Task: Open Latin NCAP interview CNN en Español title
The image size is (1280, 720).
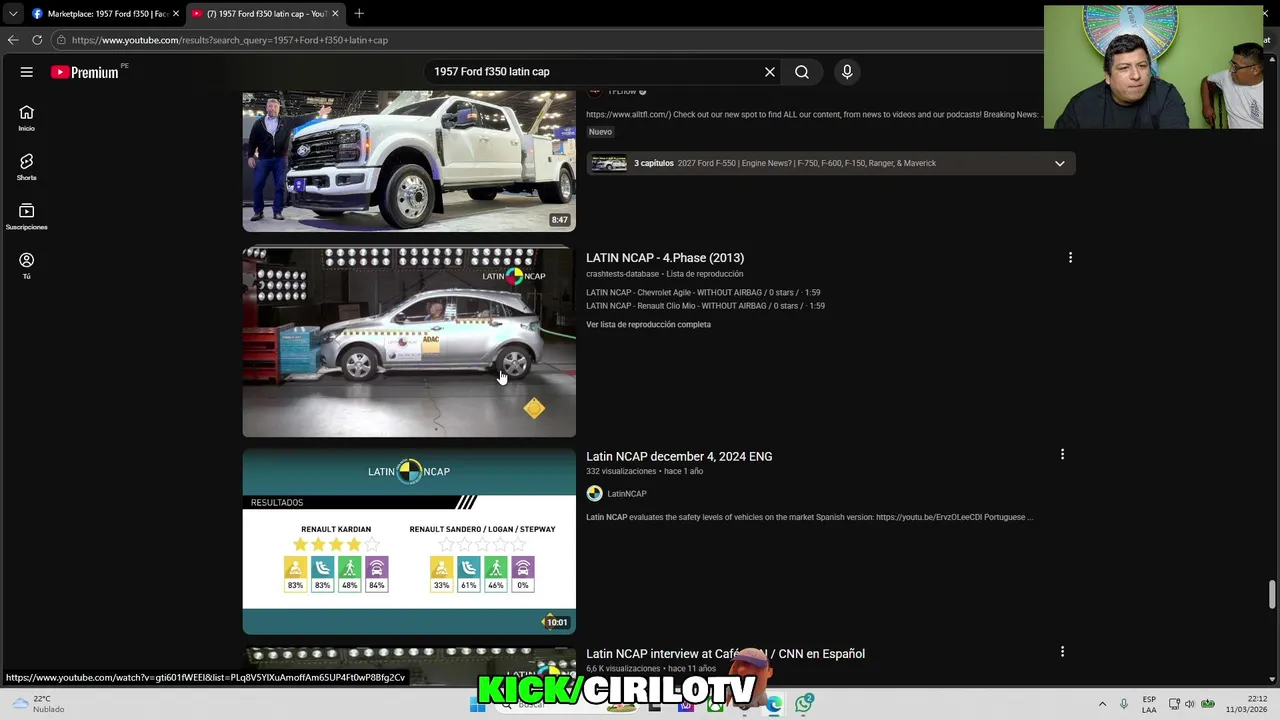Action: pyautogui.click(x=725, y=653)
